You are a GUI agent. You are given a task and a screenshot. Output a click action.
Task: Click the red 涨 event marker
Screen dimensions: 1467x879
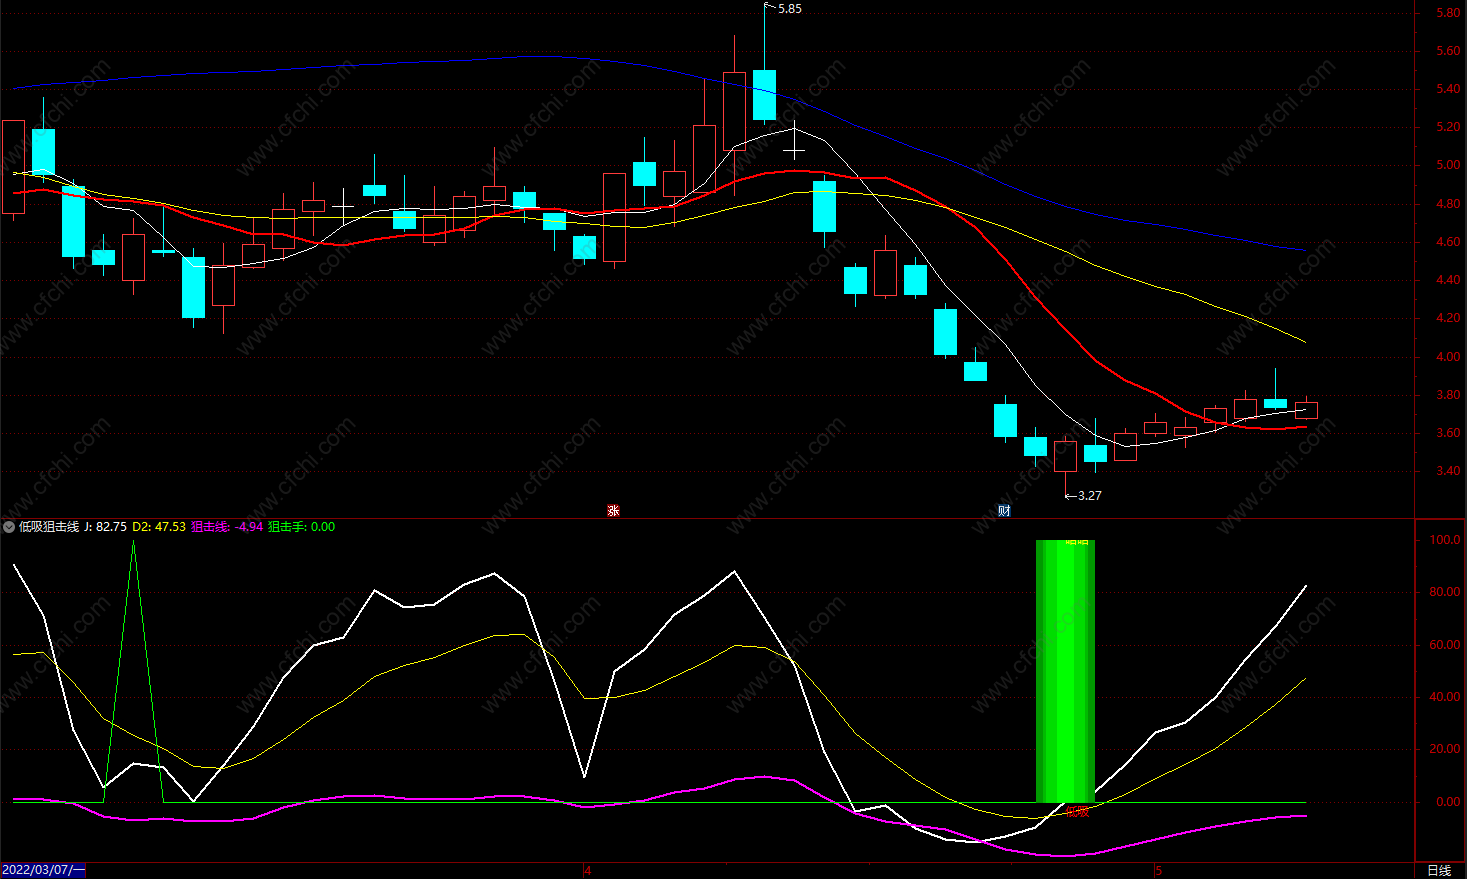click(613, 511)
